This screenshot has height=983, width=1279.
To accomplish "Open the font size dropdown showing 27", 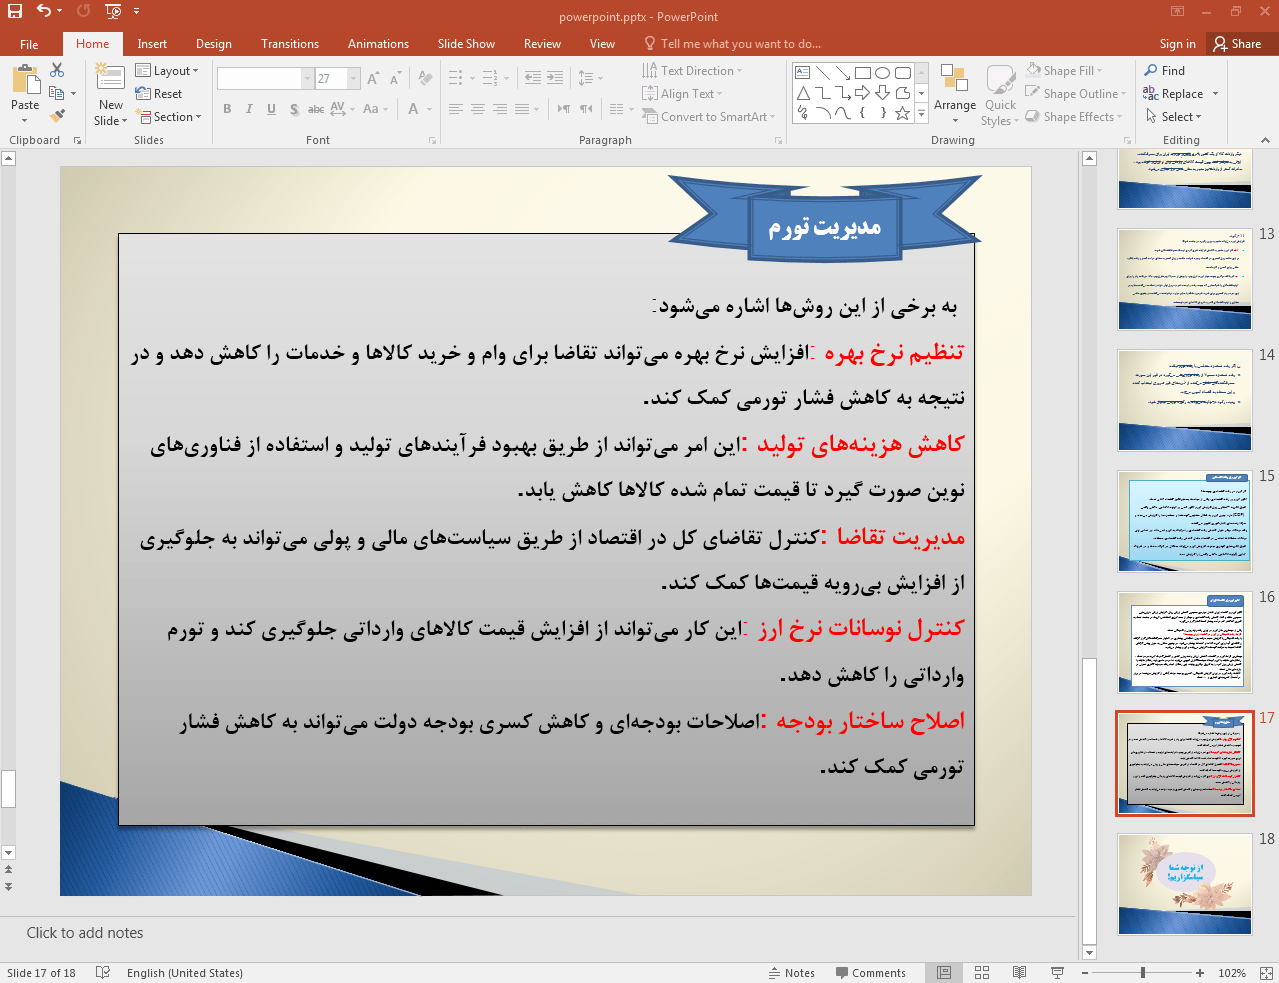I will click(x=353, y=78).
